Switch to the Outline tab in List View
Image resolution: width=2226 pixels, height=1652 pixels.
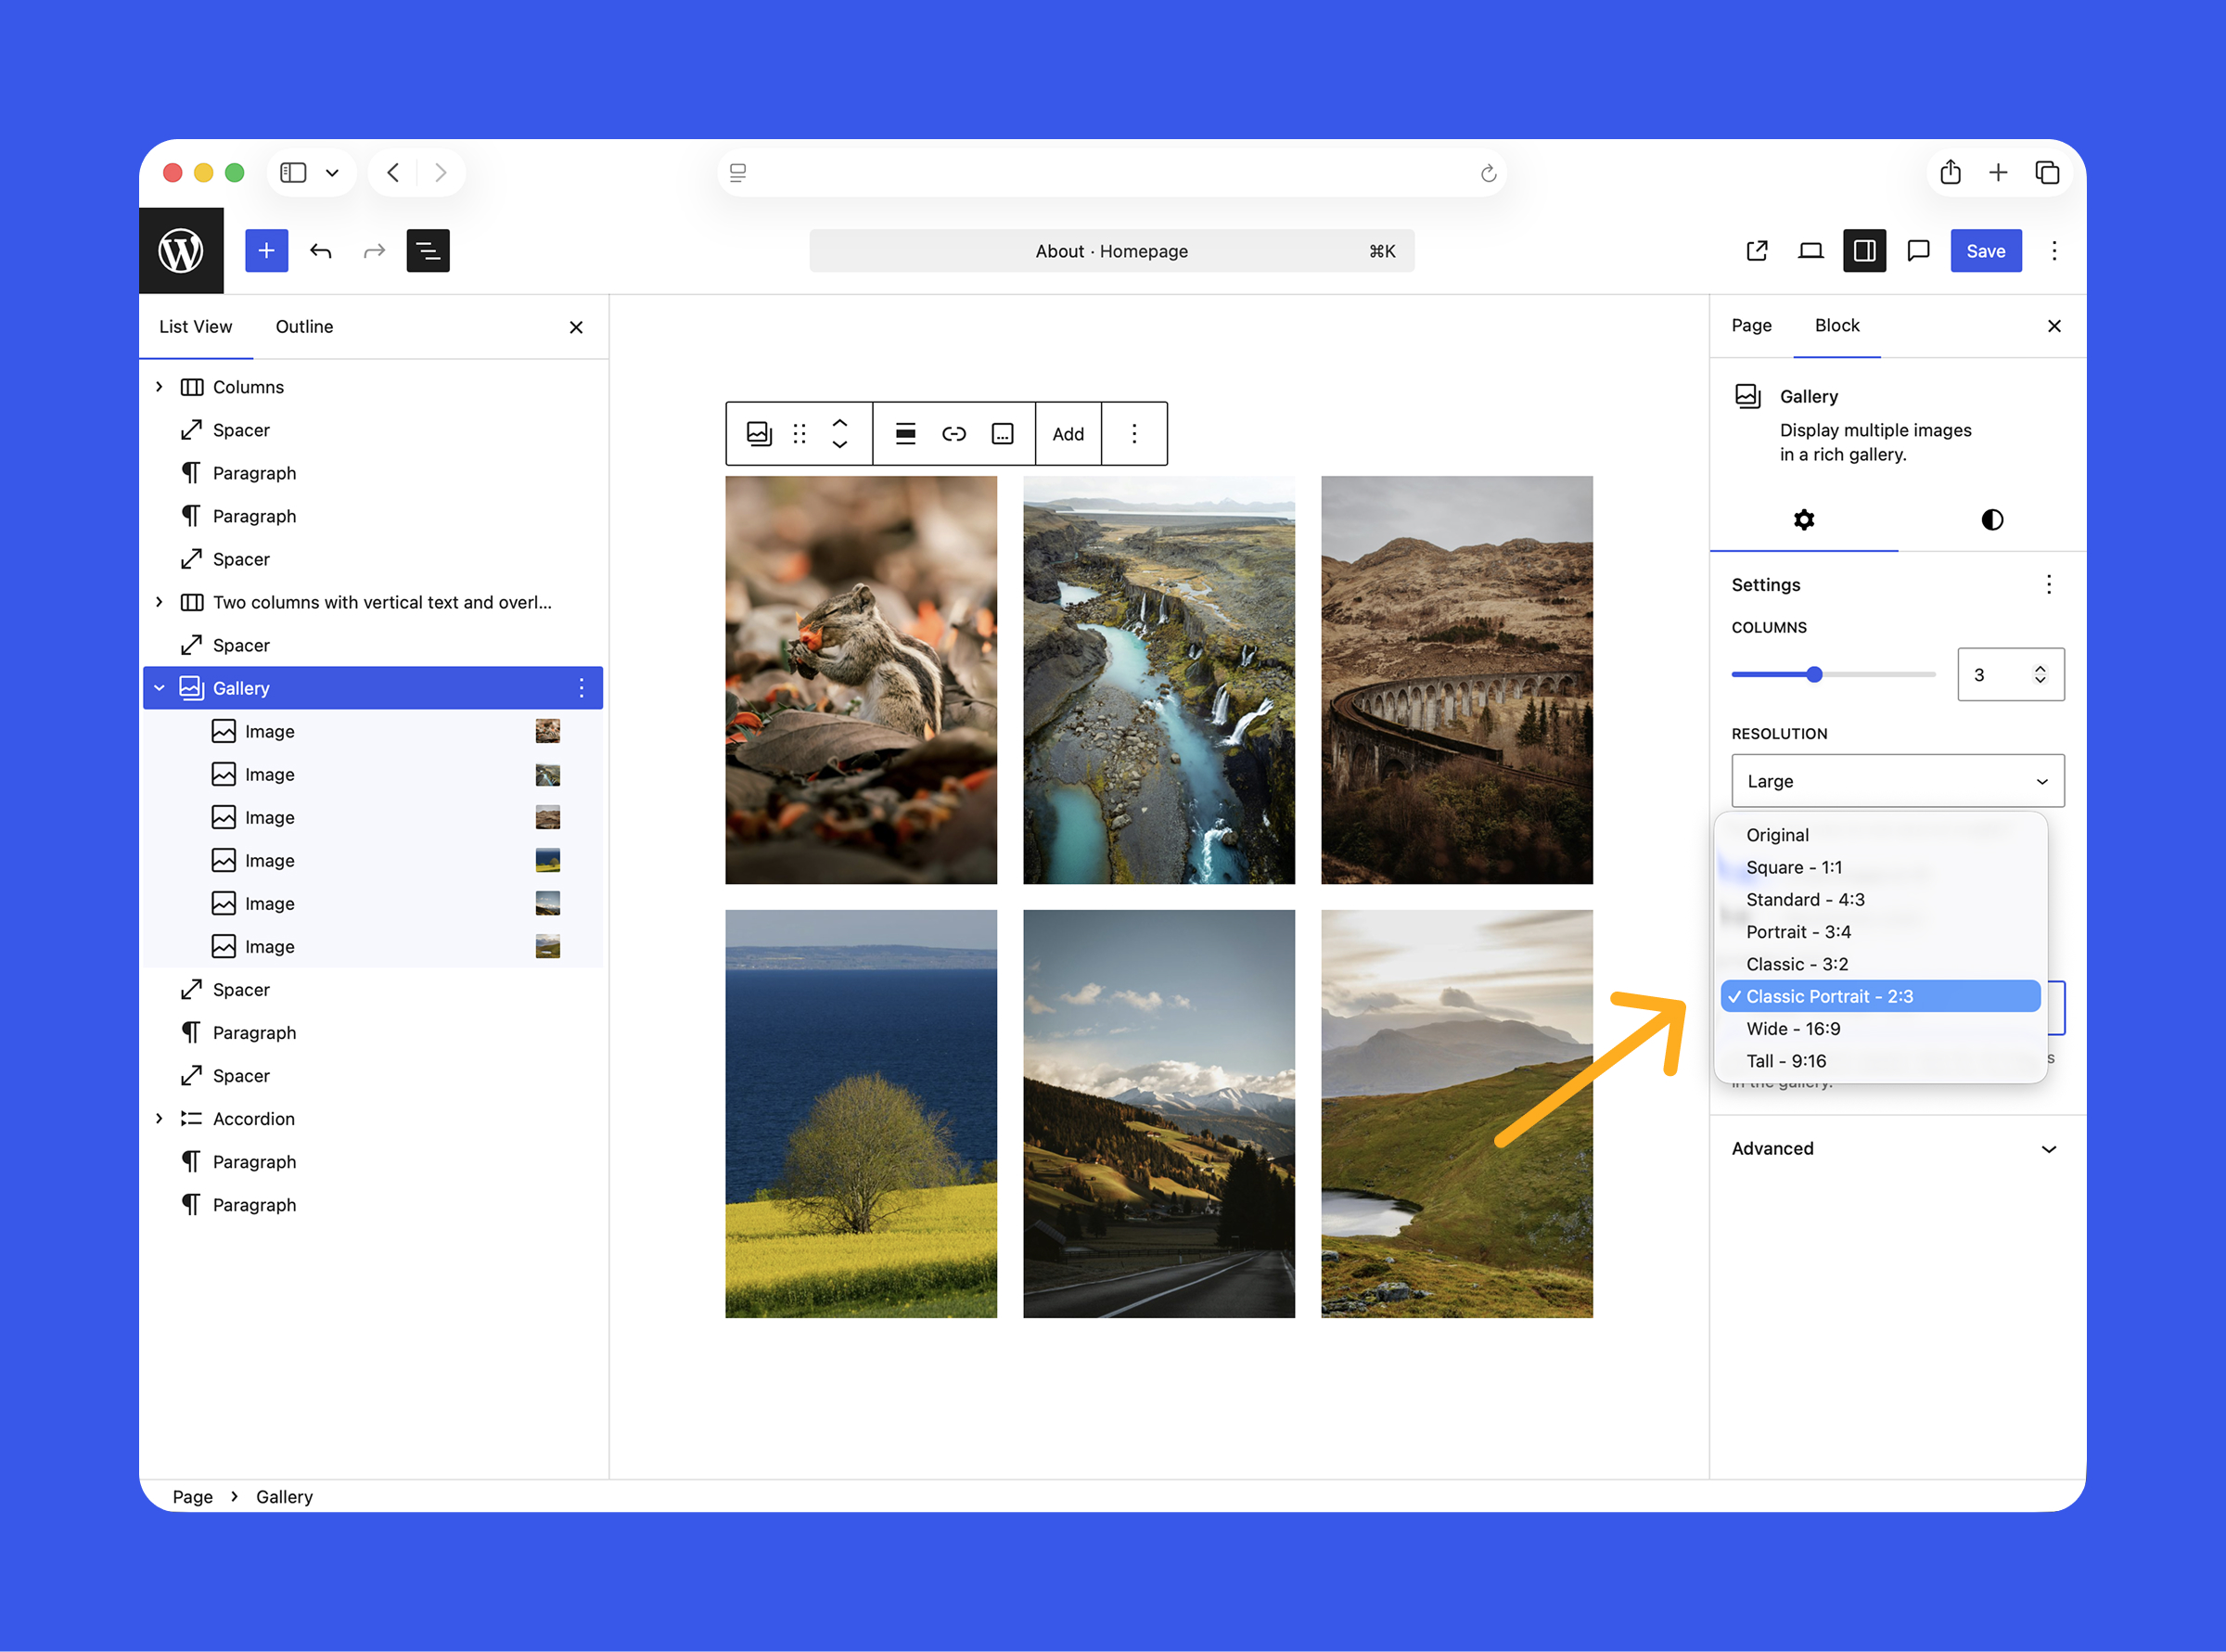(303, 326)
